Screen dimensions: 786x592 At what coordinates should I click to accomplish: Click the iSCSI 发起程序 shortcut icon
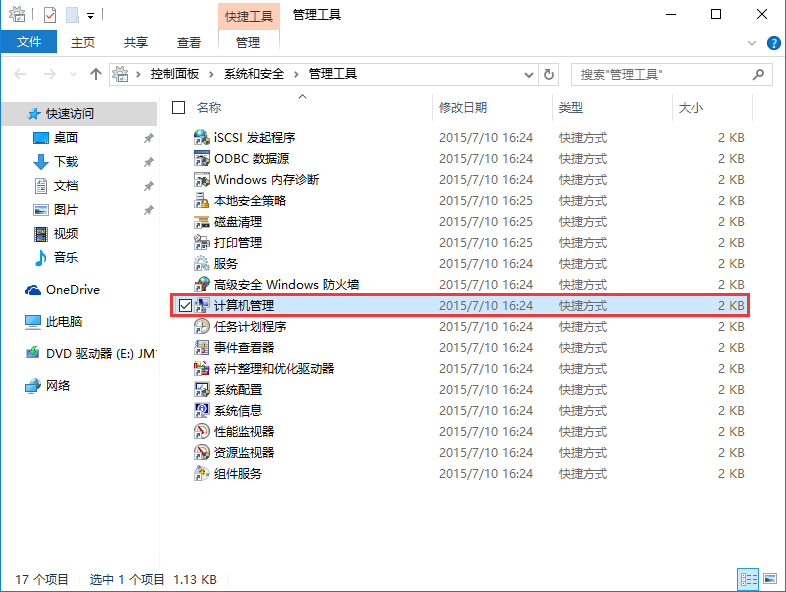tap(201, 138)
